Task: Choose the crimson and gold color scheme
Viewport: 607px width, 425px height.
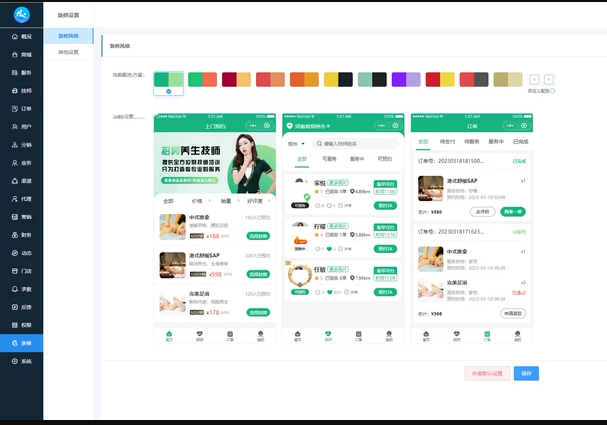Action: [x=236, y=79]
